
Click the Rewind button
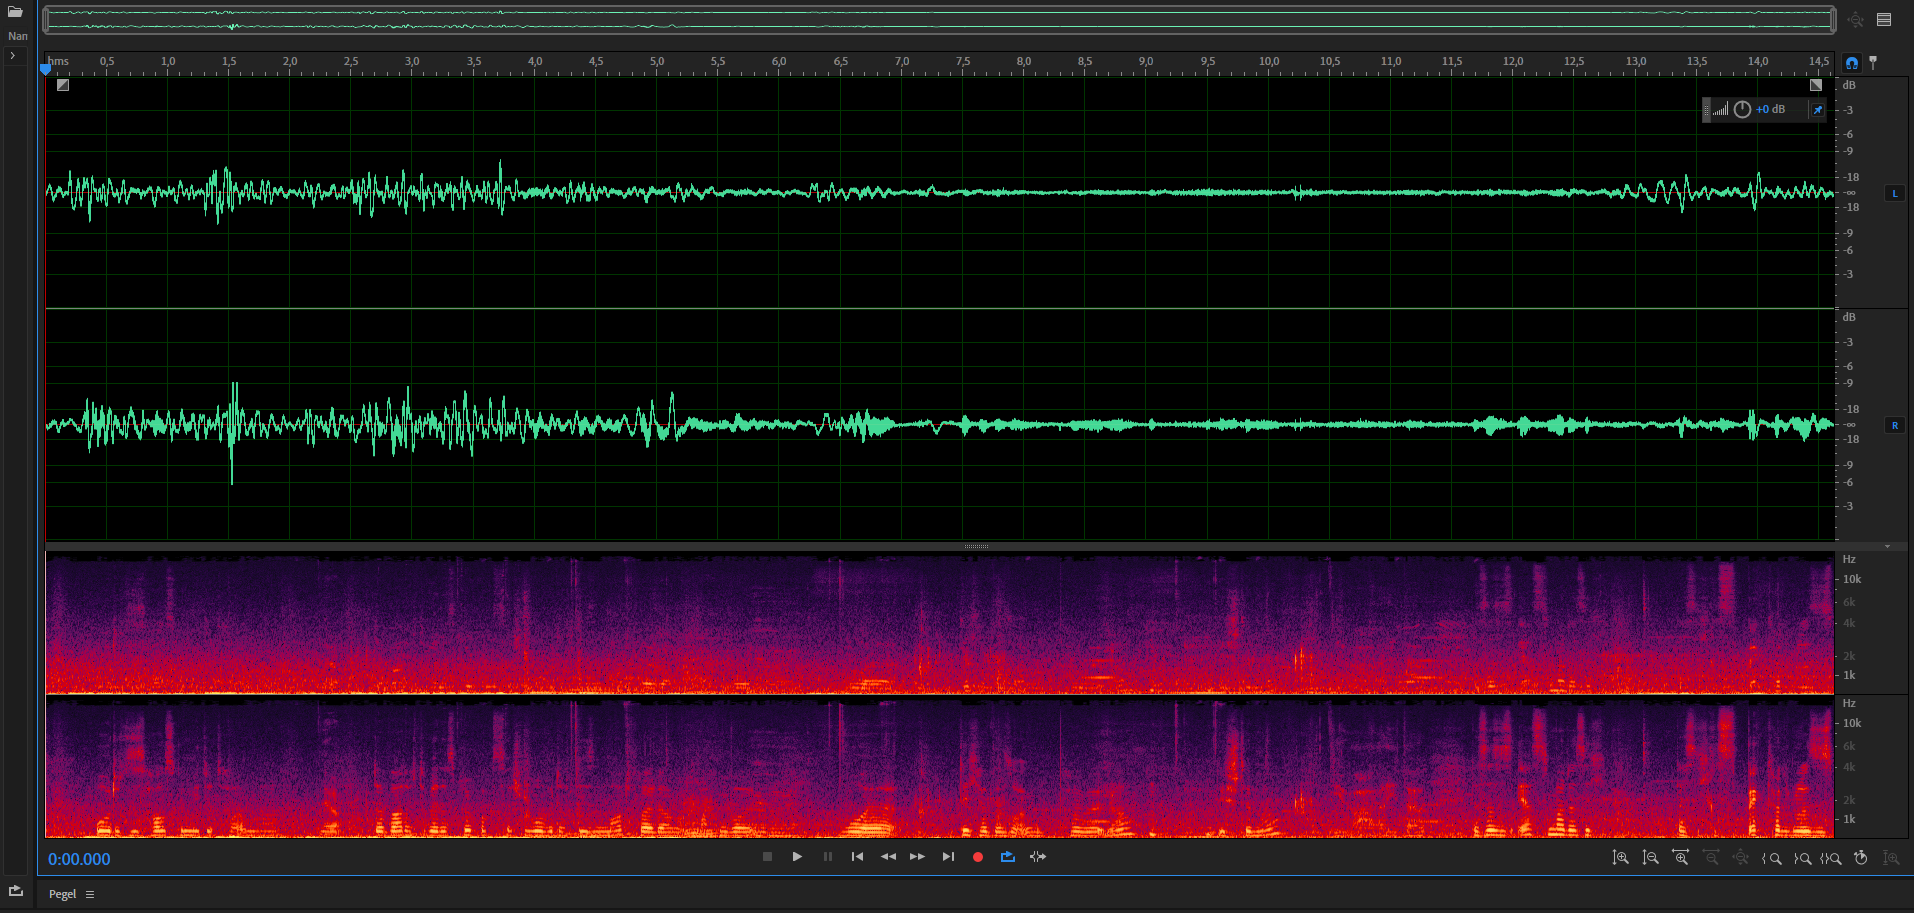coord(888,857)
